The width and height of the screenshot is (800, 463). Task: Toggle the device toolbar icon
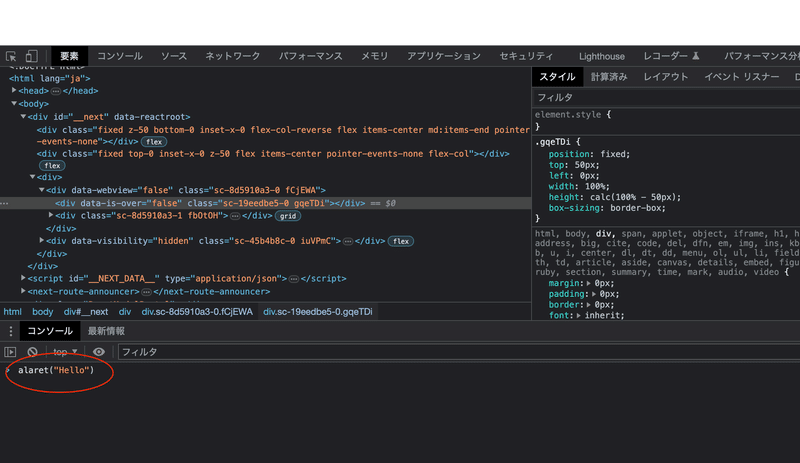(x=32, y=56)
